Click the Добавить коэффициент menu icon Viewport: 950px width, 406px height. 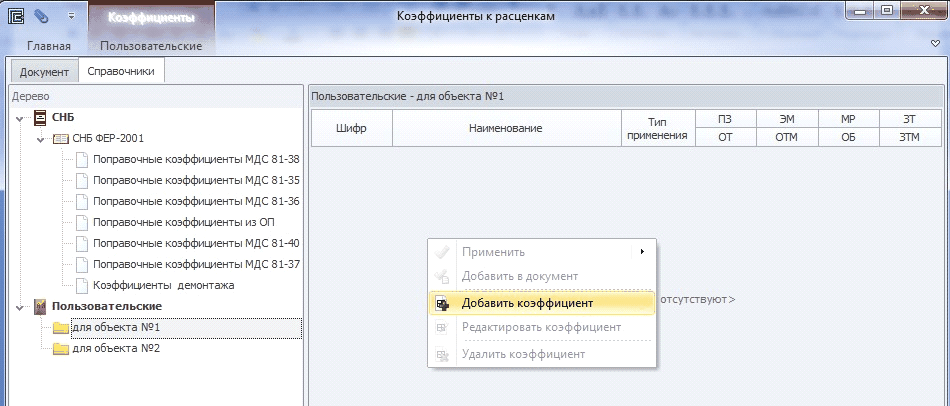point(442,303)
